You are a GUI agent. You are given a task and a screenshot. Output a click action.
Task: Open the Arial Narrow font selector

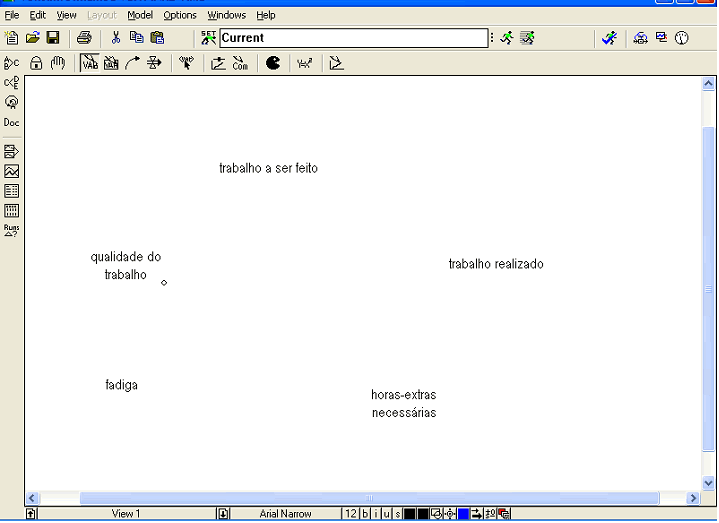tap(285, 514)
